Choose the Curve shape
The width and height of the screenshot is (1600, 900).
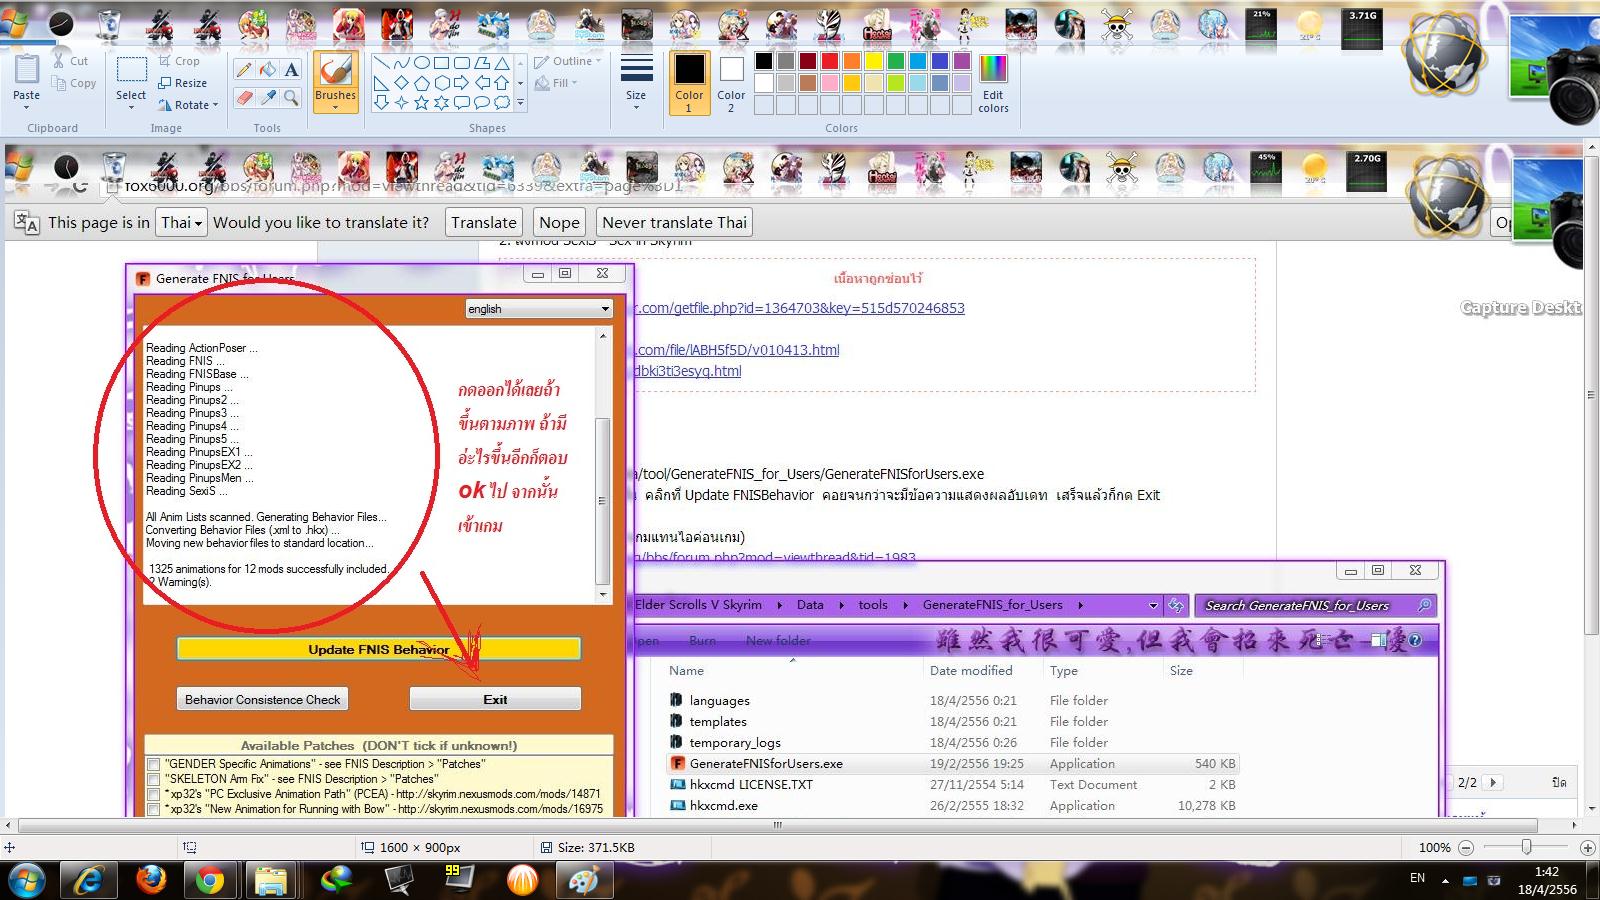[x=401, y=63]
